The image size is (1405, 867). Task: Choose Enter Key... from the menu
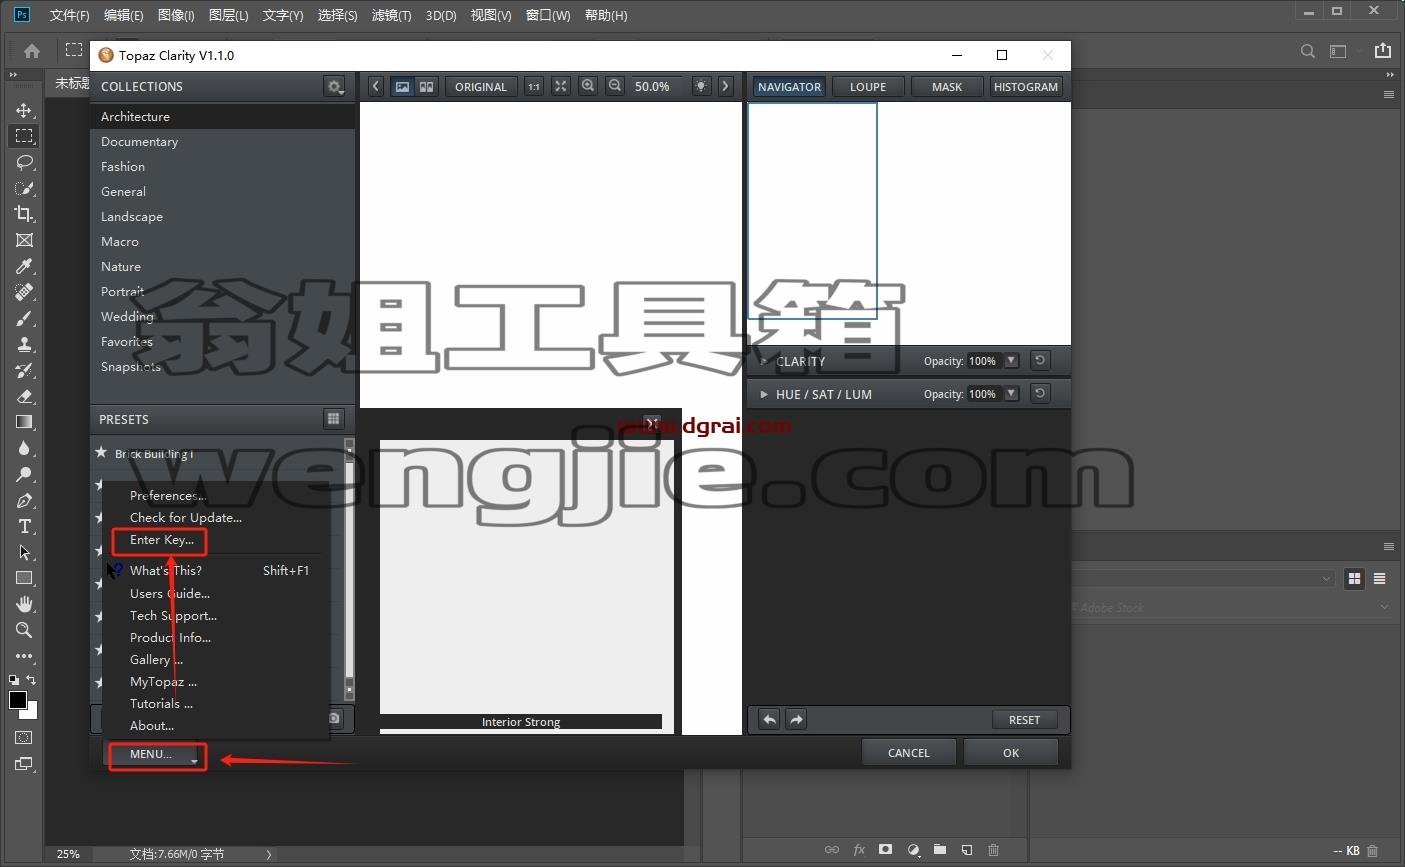[x=161, y=540]
